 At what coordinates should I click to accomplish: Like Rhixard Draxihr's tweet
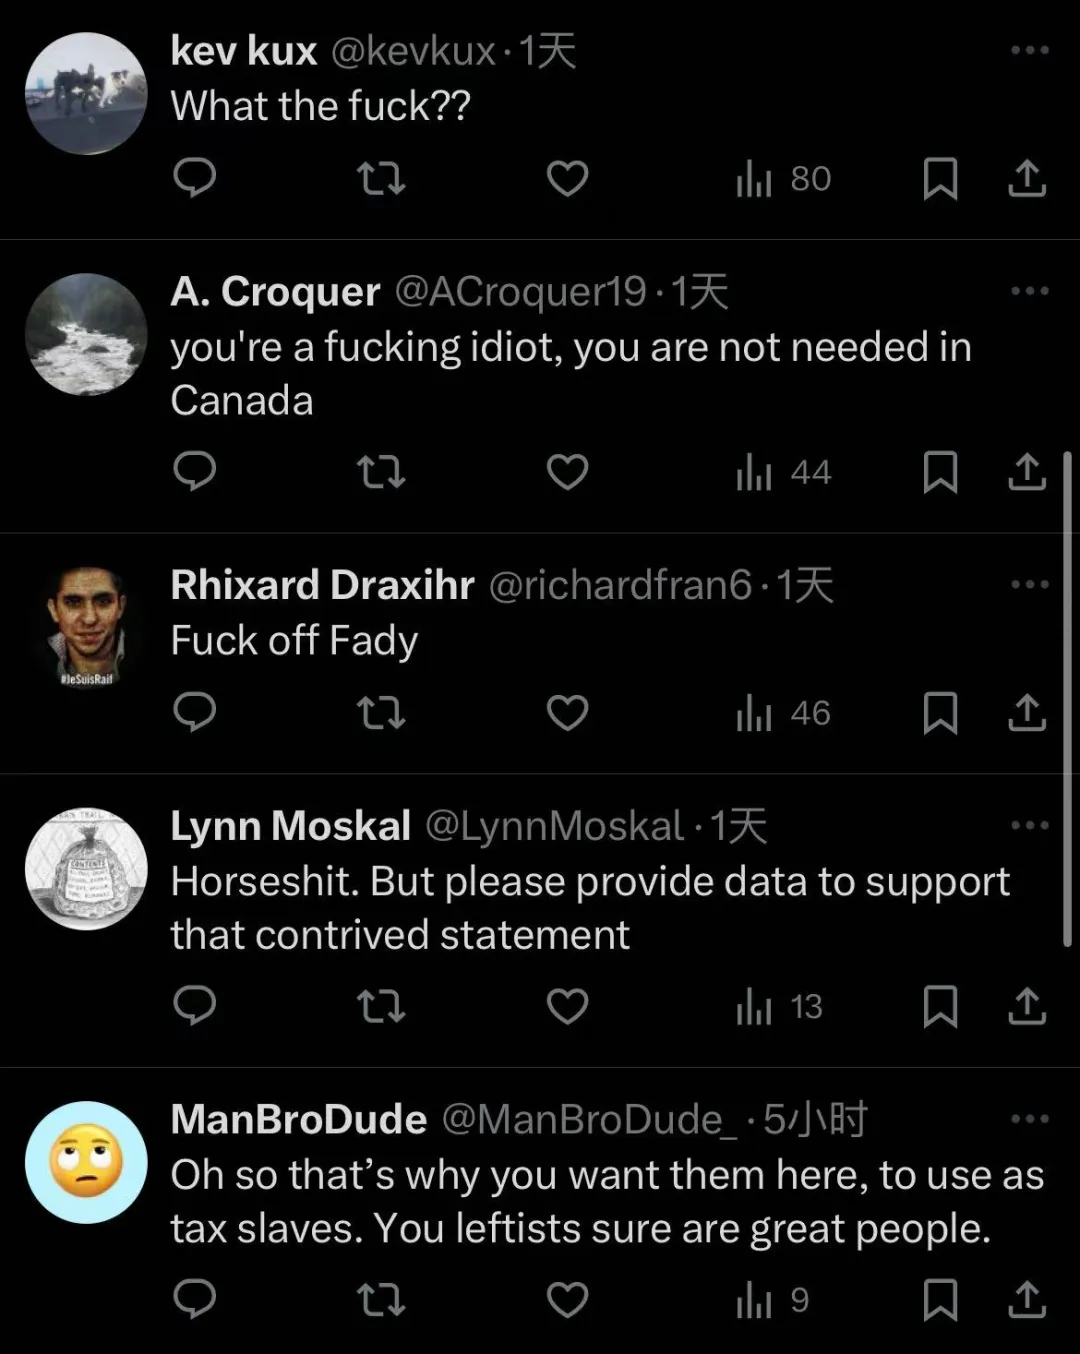point(567,713)
